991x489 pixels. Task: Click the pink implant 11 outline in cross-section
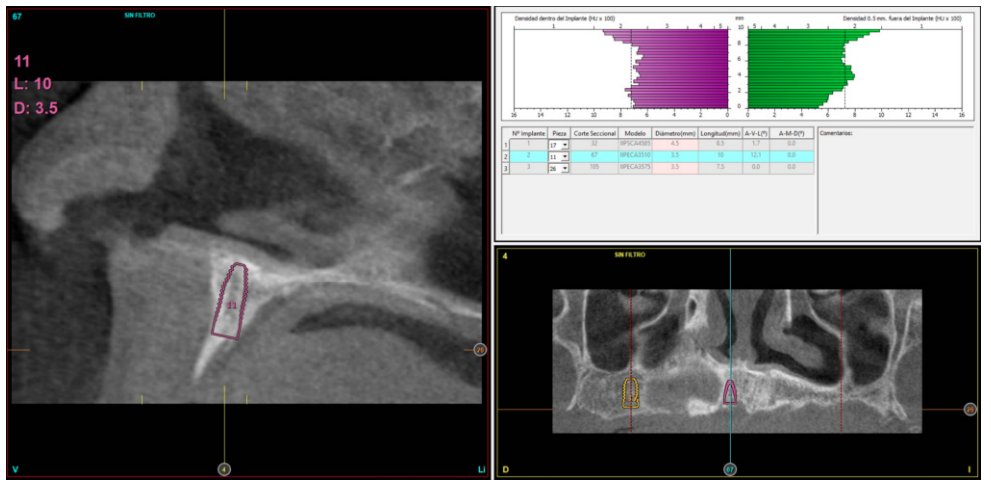point(231,302)
